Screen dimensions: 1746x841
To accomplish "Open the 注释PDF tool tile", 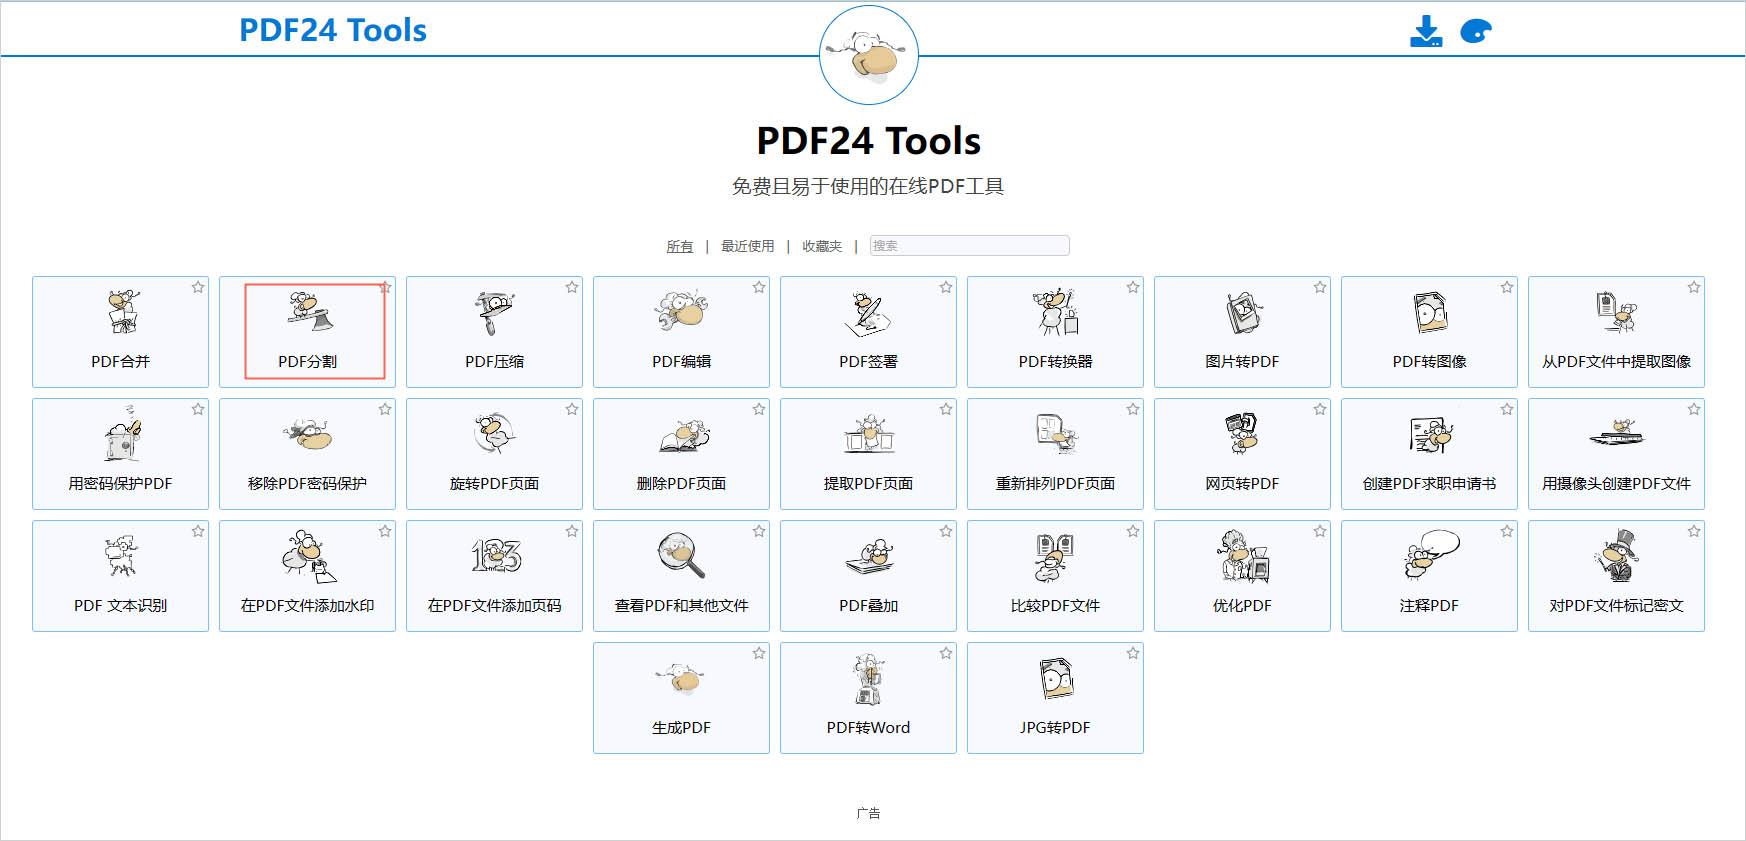I will pyautogui.click(x=1429, y=576).
